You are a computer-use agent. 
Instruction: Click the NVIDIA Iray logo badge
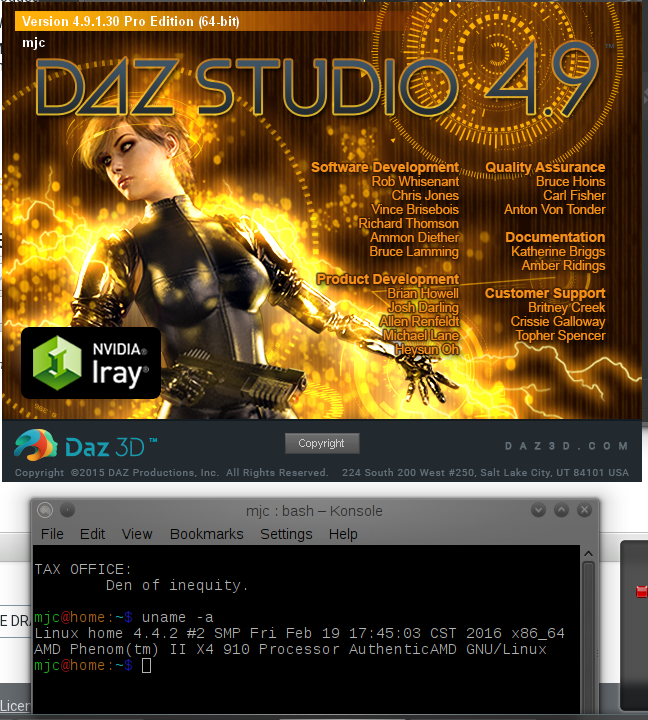[91, 363]
